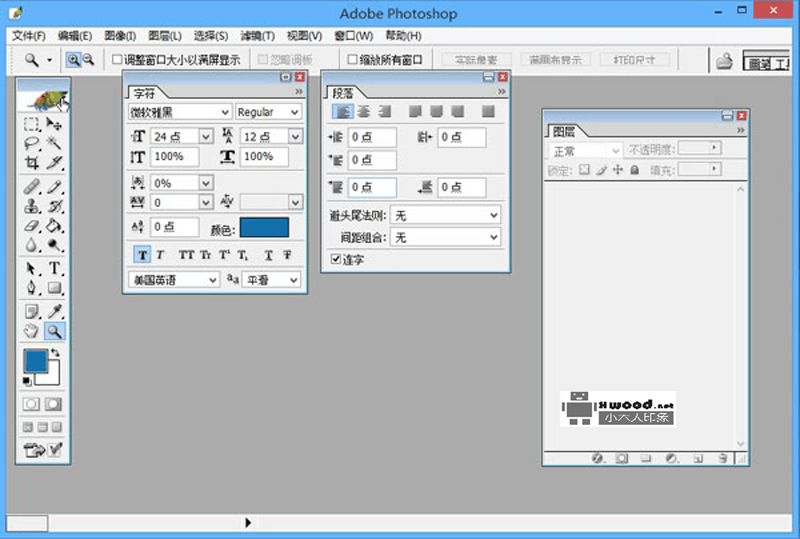Toggle faux bold in Character panel
Image resolution: width=800 pixels, height=539 pixels.
tap(142, 255)
